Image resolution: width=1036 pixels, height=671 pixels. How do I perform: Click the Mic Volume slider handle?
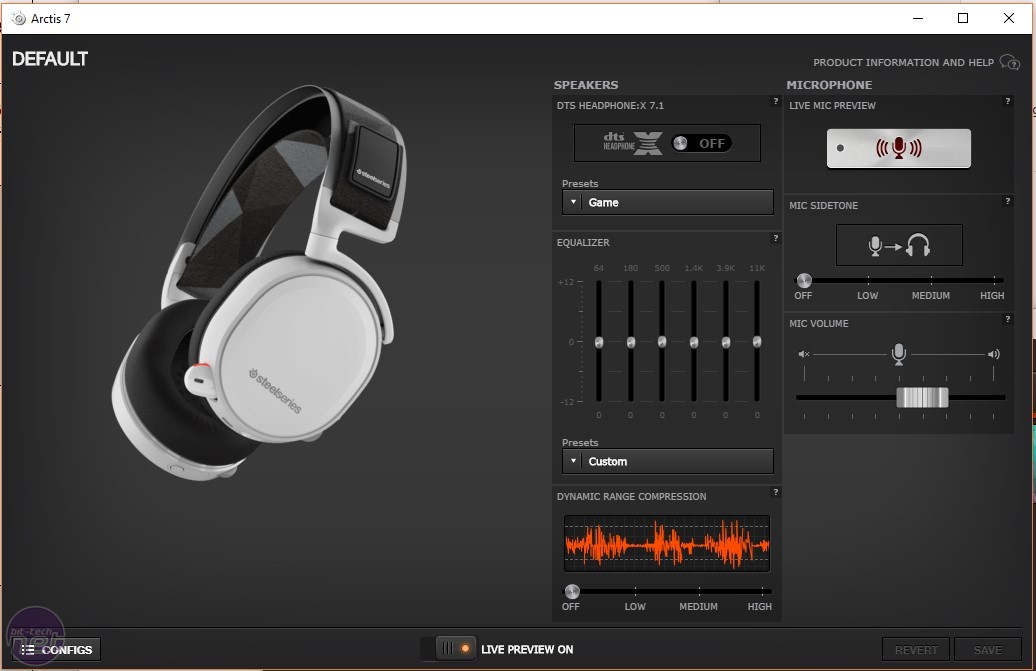922,398
